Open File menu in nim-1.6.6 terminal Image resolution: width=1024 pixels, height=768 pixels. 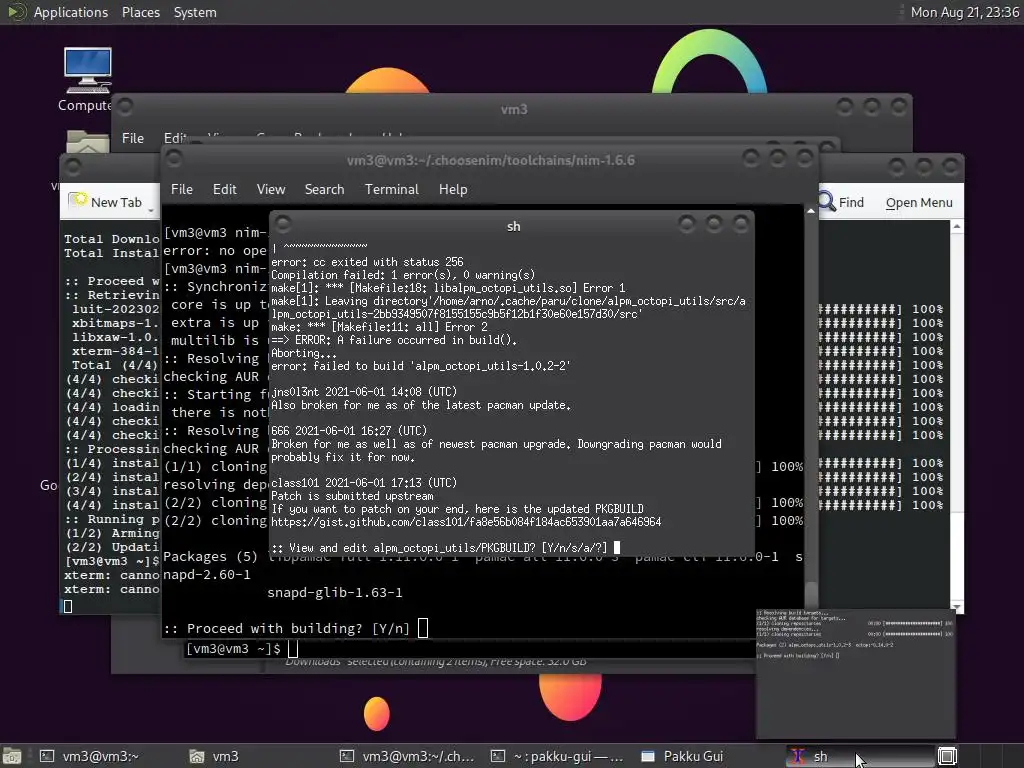(x=182, y=189)
